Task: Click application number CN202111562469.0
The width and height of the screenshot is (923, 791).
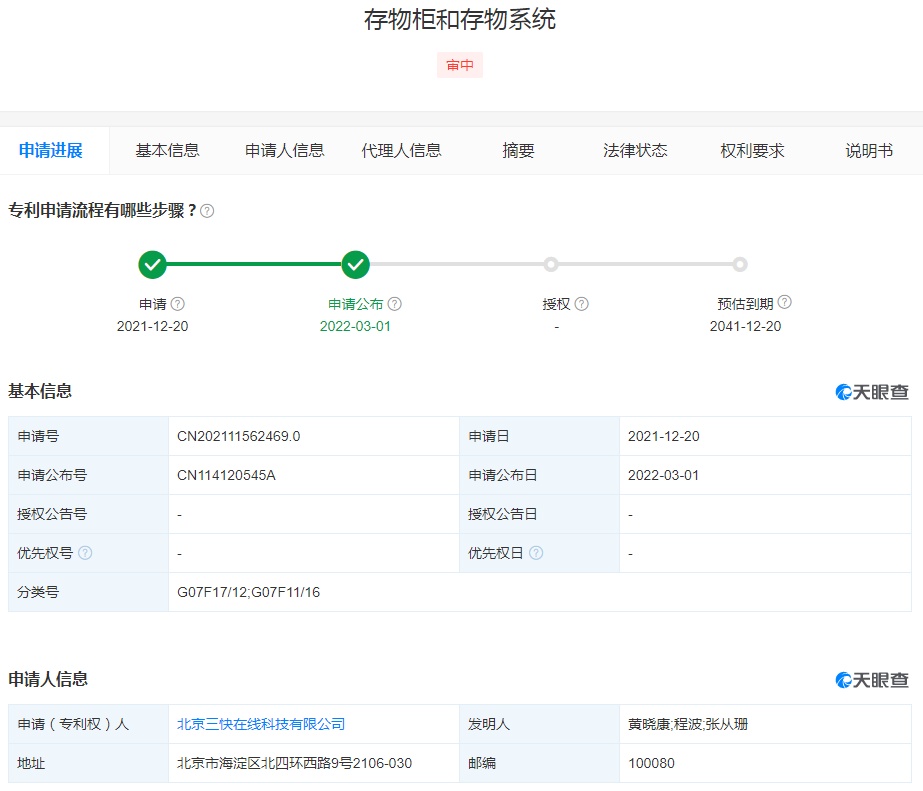Action: click(x=238, y=436)
